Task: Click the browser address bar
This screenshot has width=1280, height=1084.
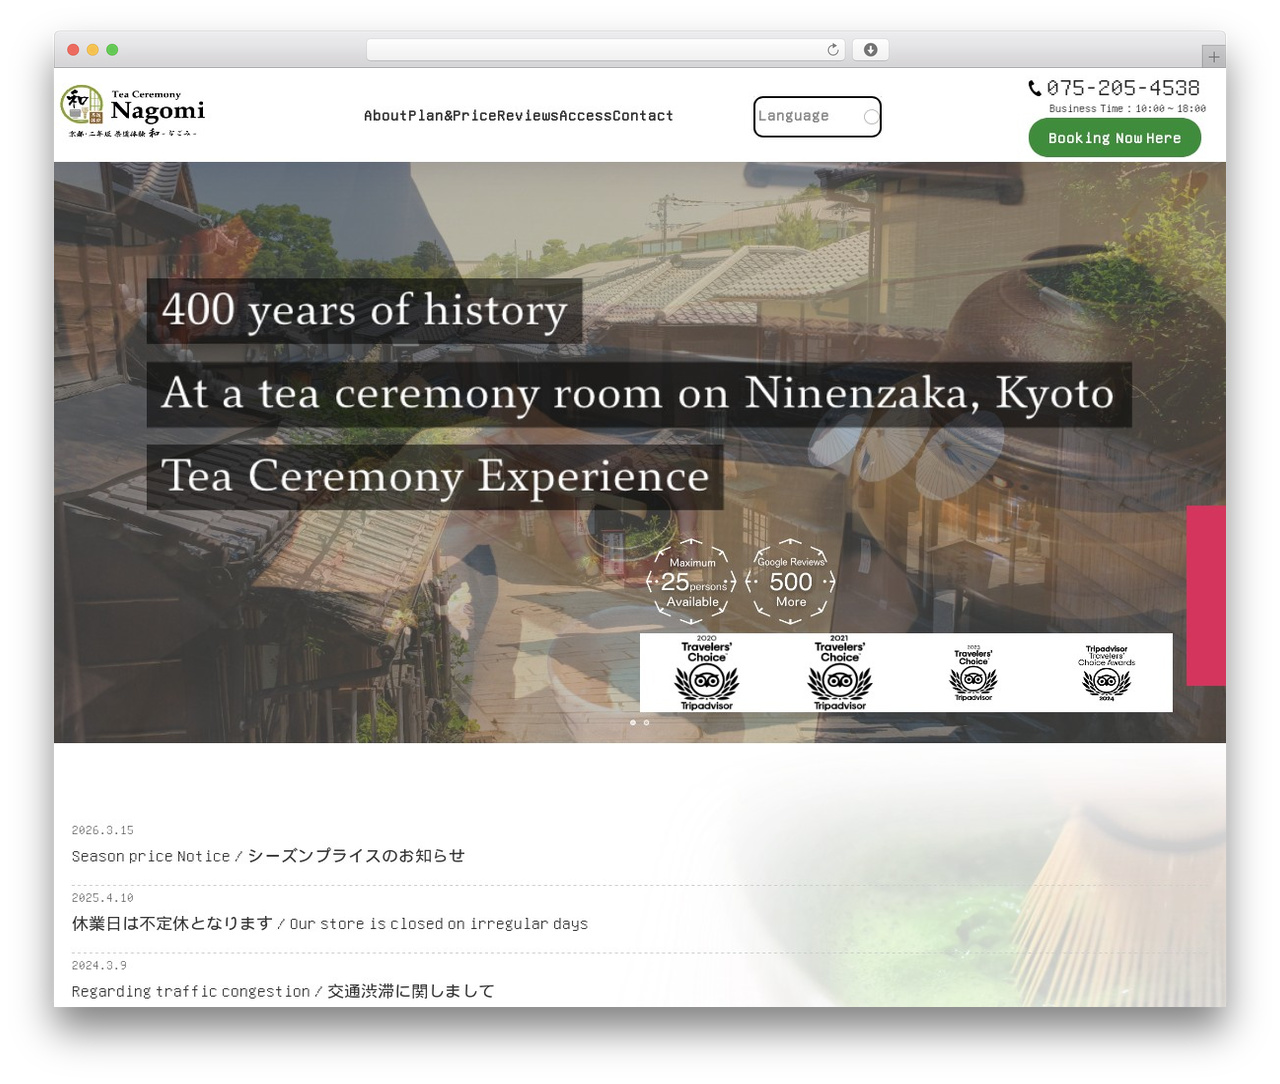Action: (x=606, y=50)
